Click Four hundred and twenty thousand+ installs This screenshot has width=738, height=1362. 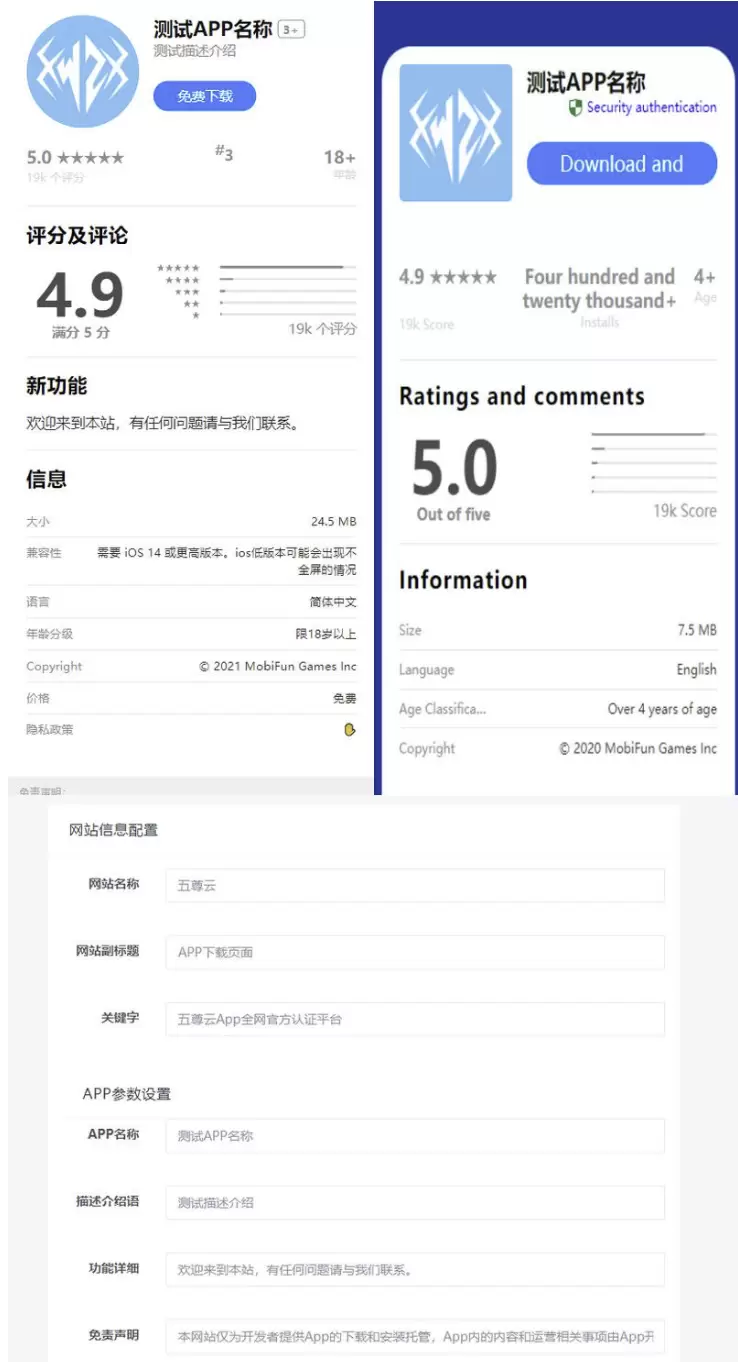click(599, 288)
